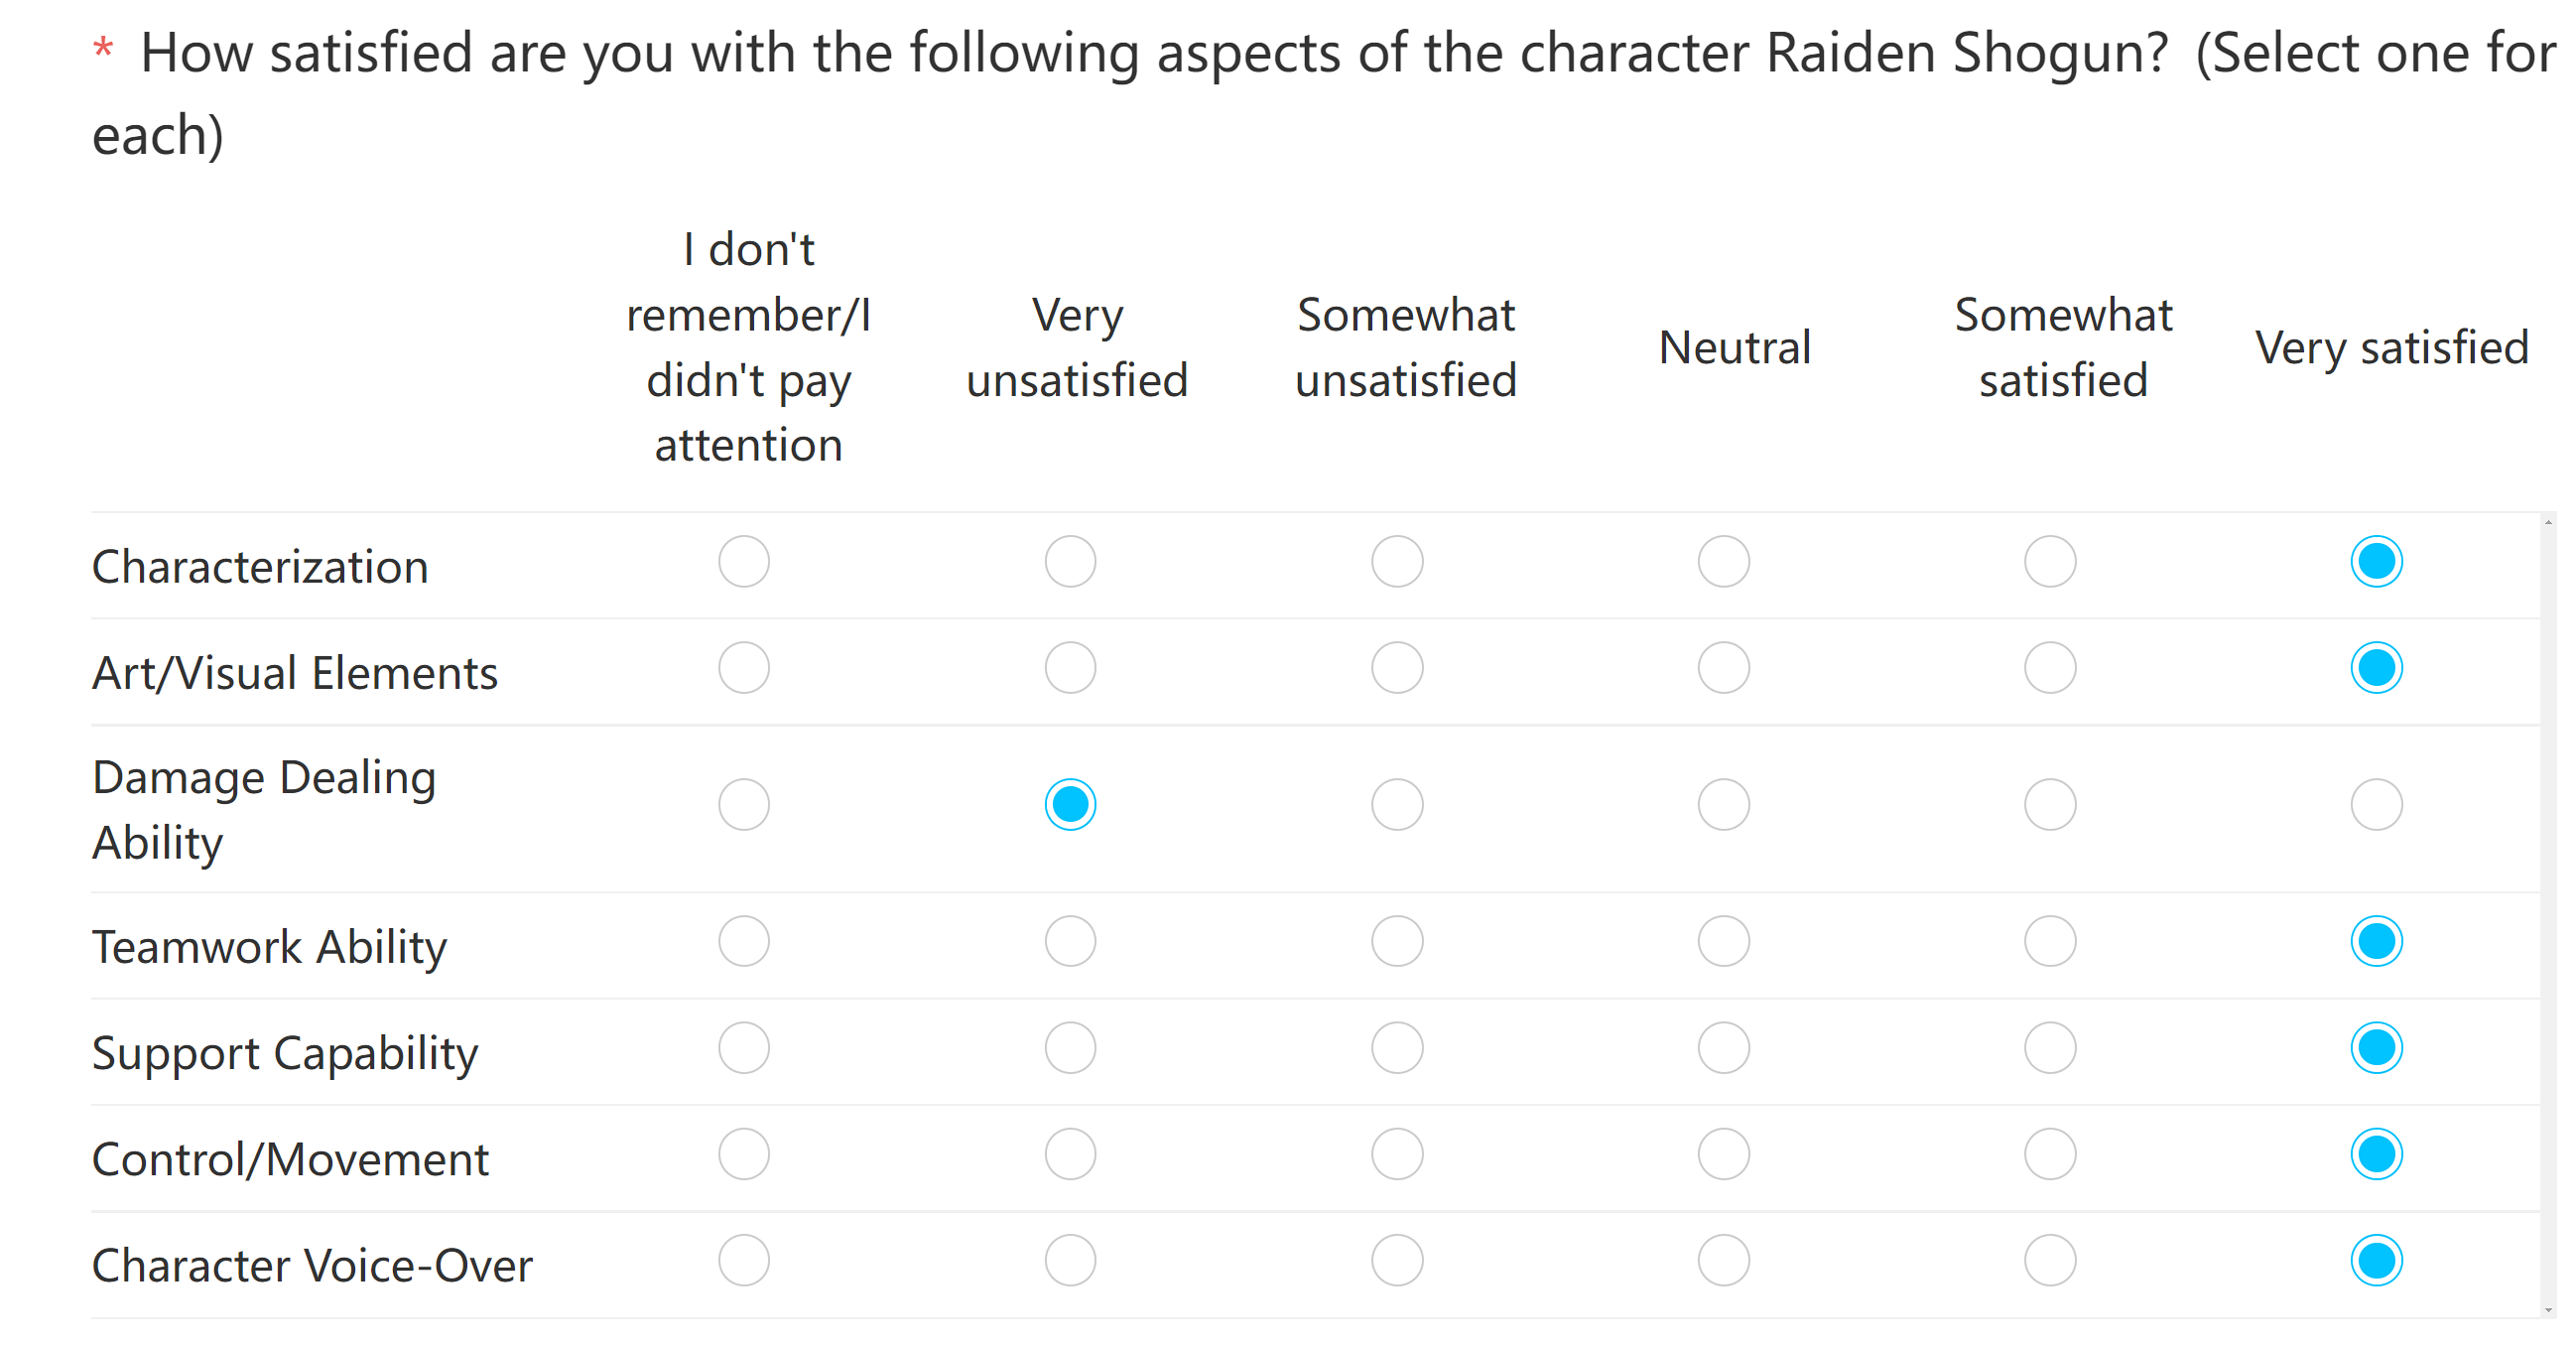
Task: Click the scrollbar up arrow beside the table
Action: click(2548, 522)
